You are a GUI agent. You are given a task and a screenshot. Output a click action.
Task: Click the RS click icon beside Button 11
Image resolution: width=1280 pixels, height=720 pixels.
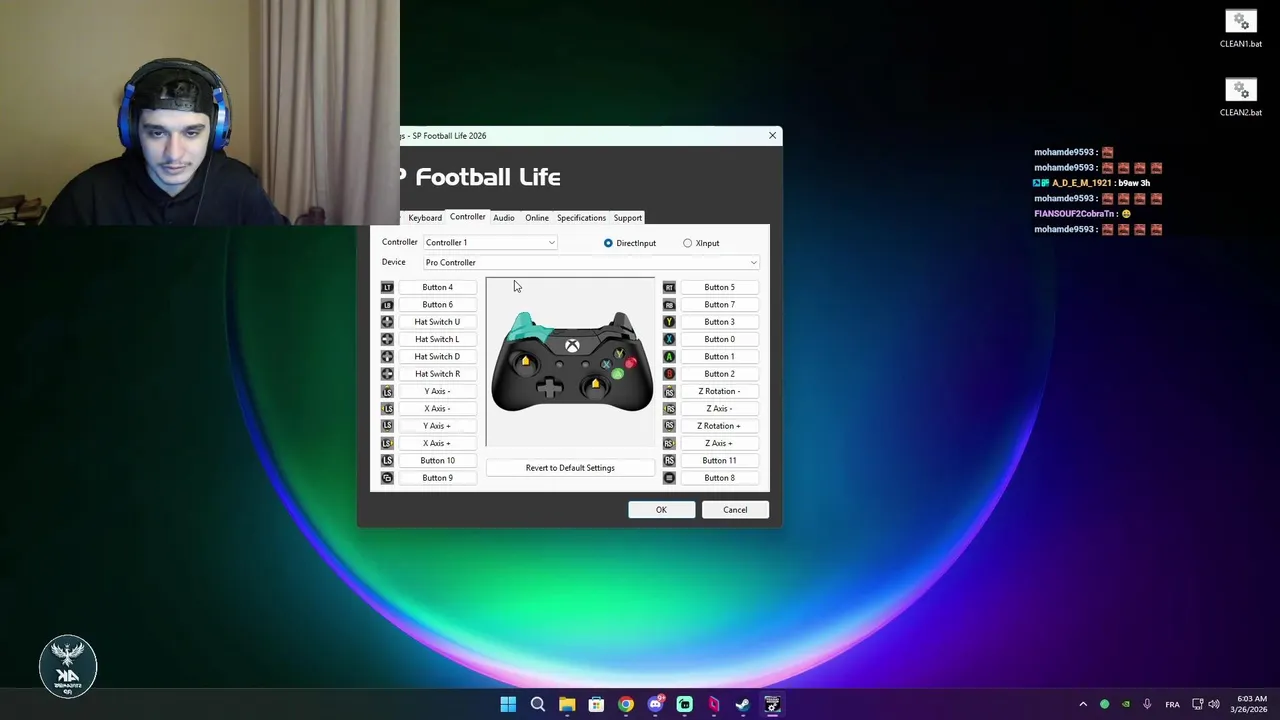pyautogui.click(x=669, y=460)
